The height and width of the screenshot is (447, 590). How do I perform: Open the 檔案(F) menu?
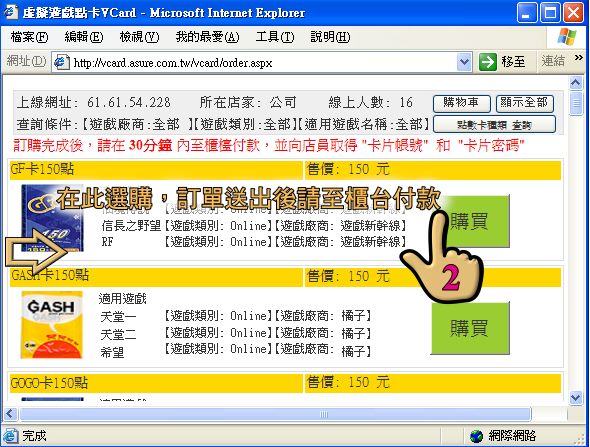(29, 37)
